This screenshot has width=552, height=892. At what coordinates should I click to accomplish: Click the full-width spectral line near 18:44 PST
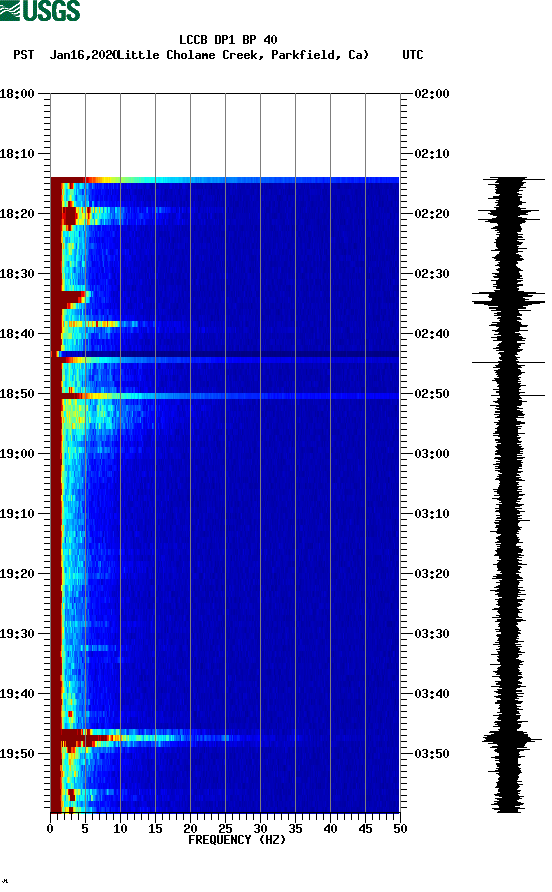(225, 360)
